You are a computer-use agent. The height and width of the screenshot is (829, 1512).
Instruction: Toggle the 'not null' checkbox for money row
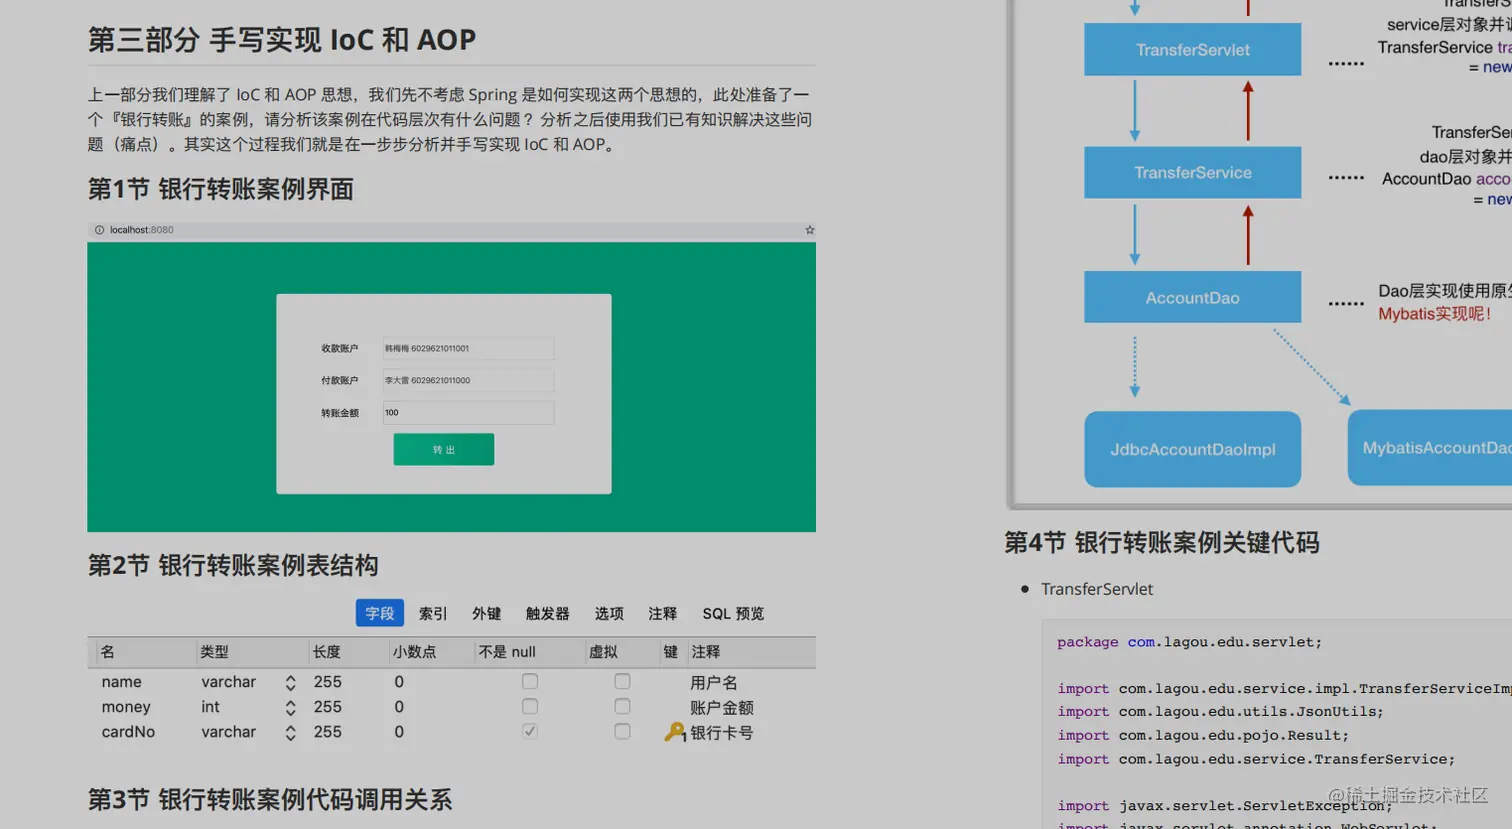530,707
